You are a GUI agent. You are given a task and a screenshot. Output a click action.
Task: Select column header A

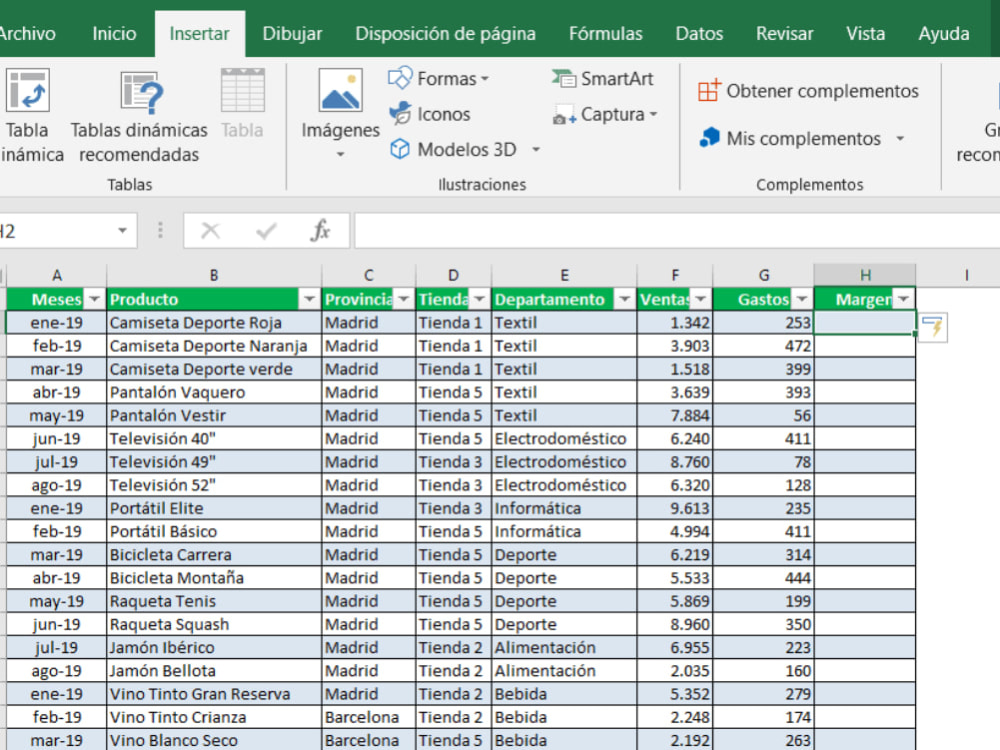click(x=57, y=275)
